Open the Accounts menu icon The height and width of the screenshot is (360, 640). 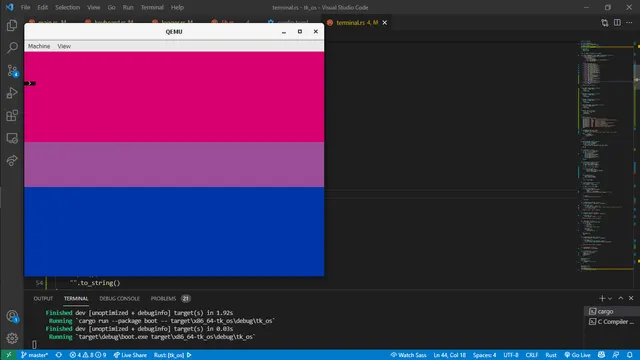coord(12,316)
